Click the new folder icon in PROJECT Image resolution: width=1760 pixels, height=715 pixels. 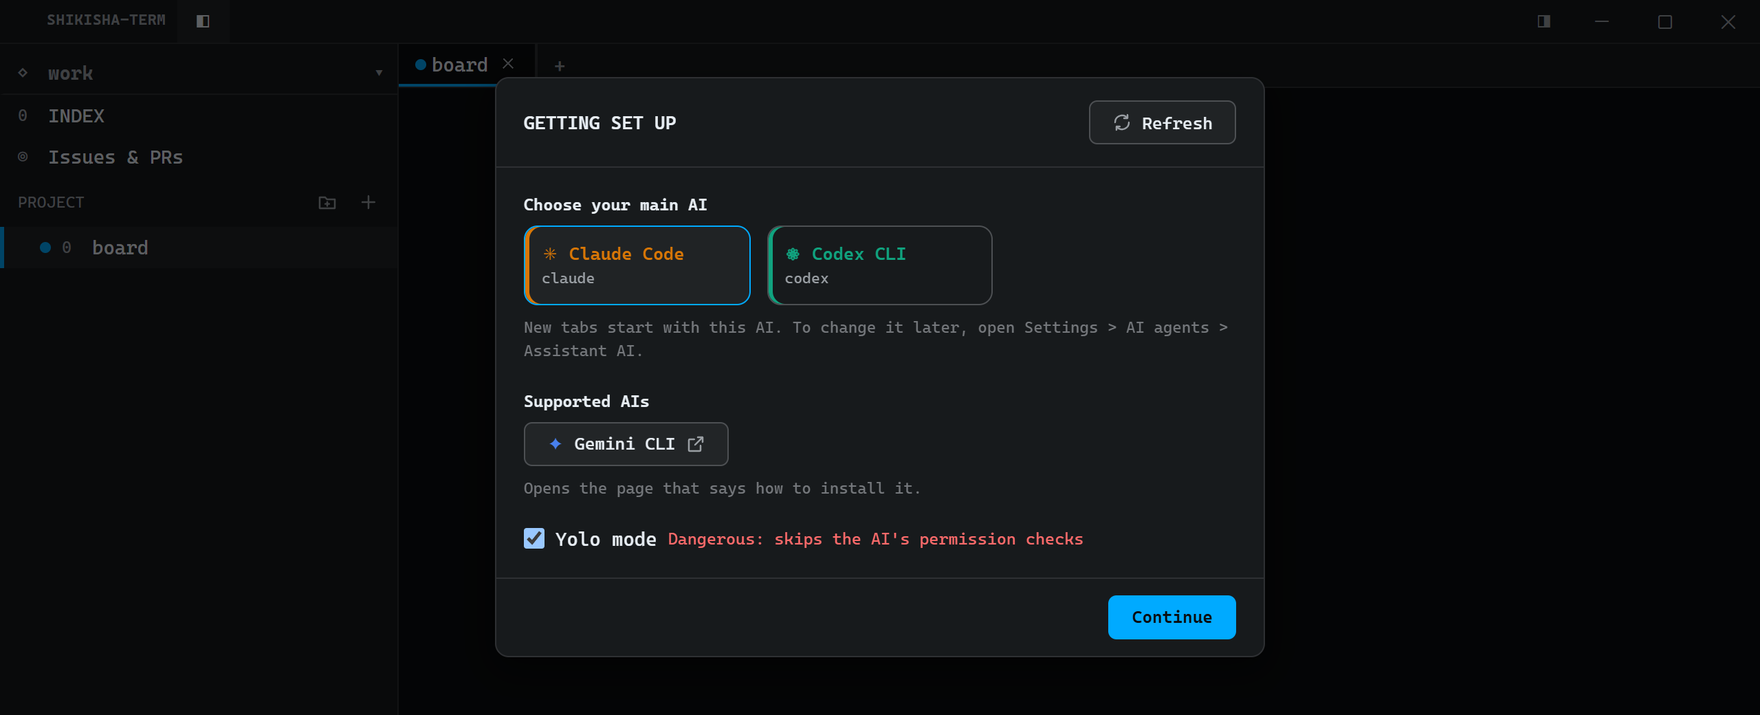pyautogui.click(x=327, y=202)
